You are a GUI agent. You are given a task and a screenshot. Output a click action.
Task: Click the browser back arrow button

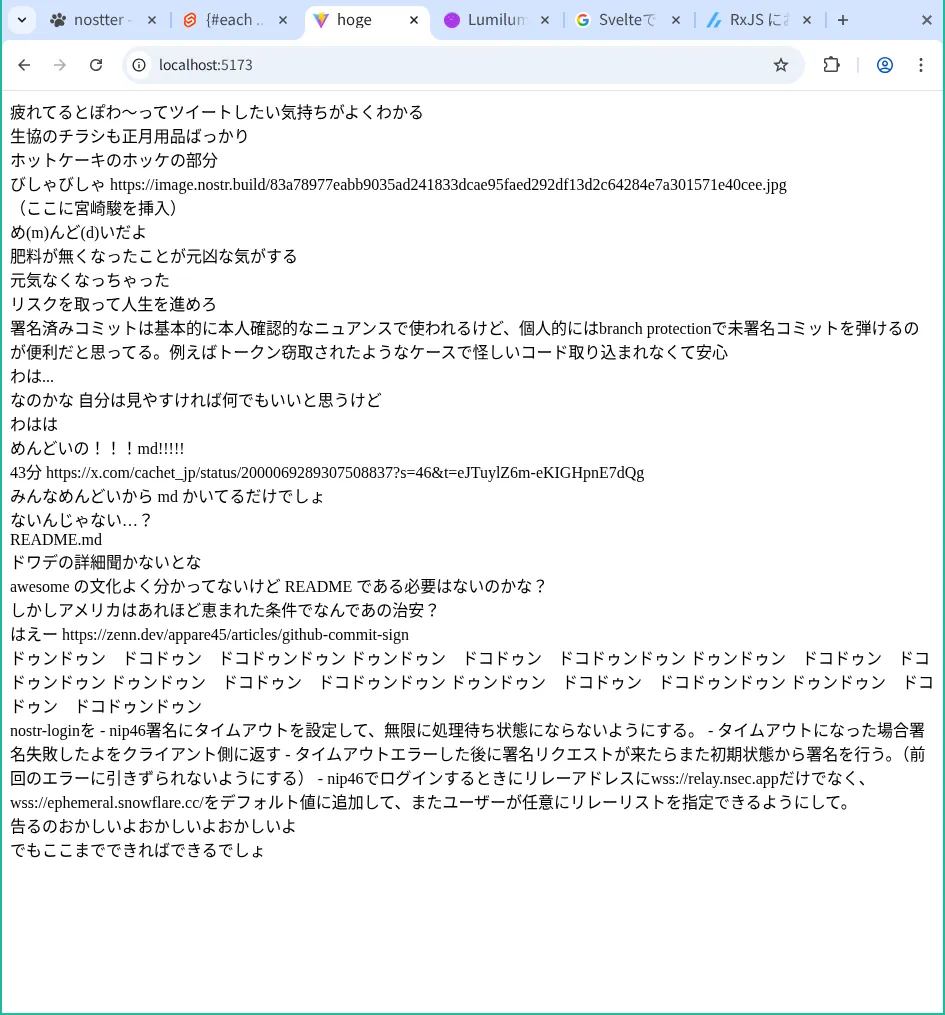tap(24, 65)
